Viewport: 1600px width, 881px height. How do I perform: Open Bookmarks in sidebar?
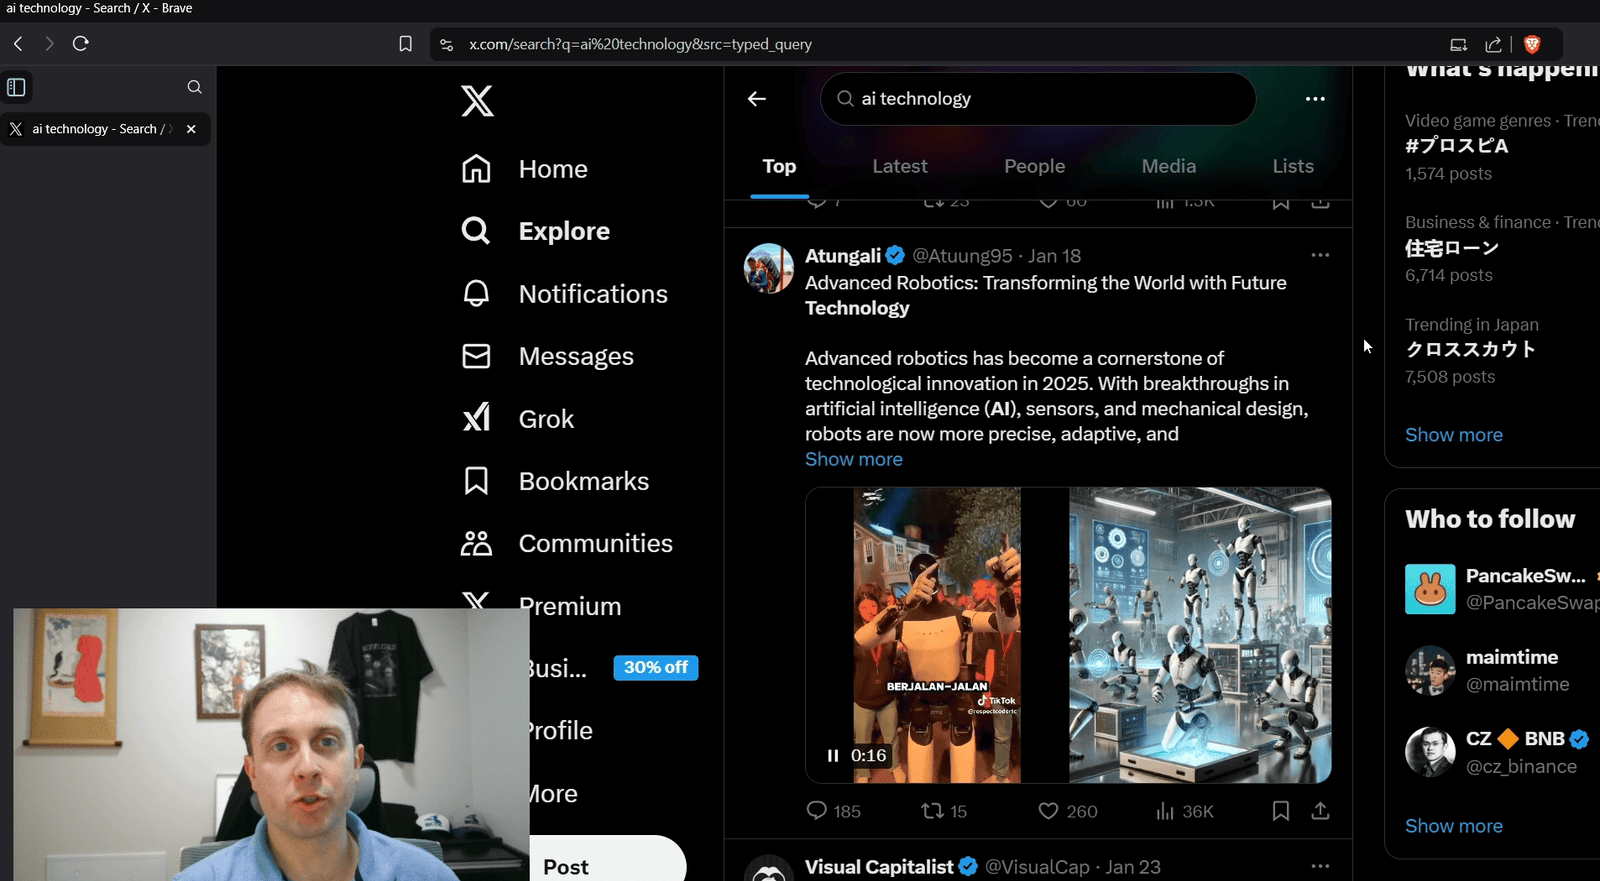coord(555,481)
